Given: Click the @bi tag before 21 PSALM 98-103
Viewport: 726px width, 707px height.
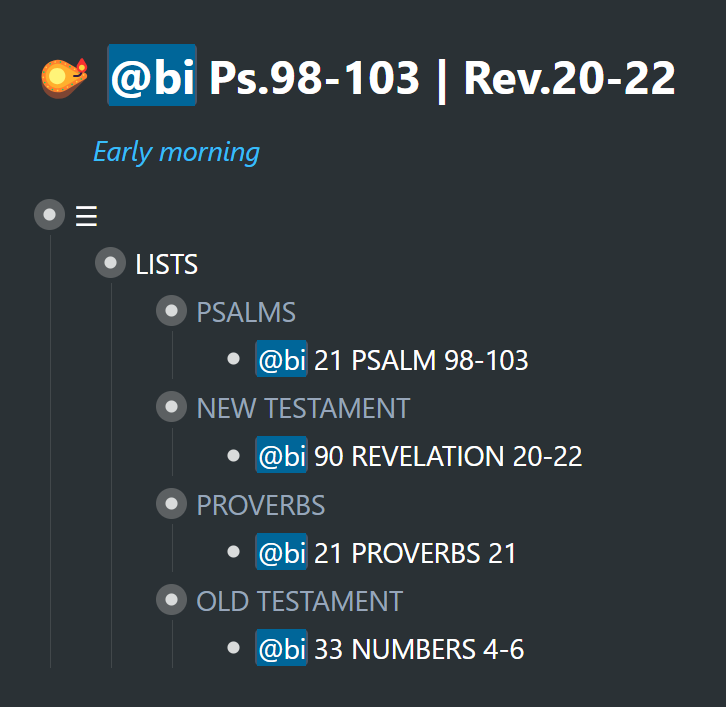Looking at the screenshot, I should coord(282,359).
